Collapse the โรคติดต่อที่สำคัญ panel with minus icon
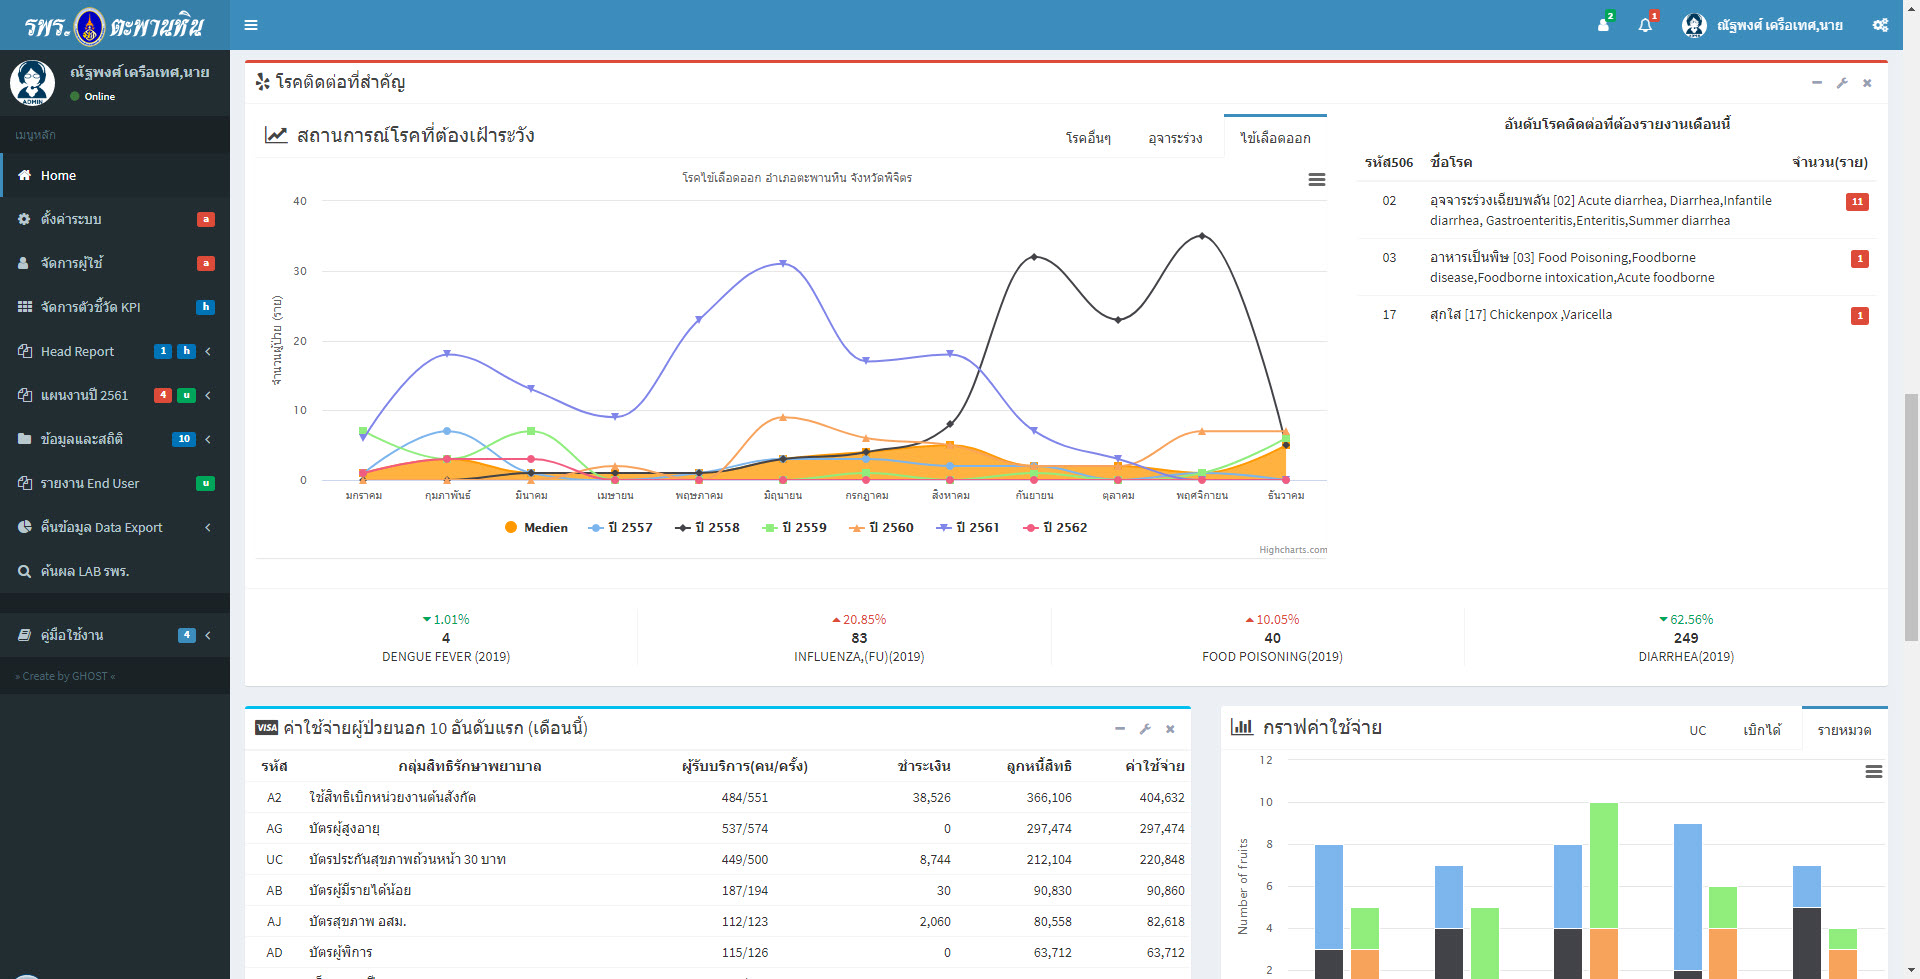1920x979 pixels. click(x=1817, y=83)
